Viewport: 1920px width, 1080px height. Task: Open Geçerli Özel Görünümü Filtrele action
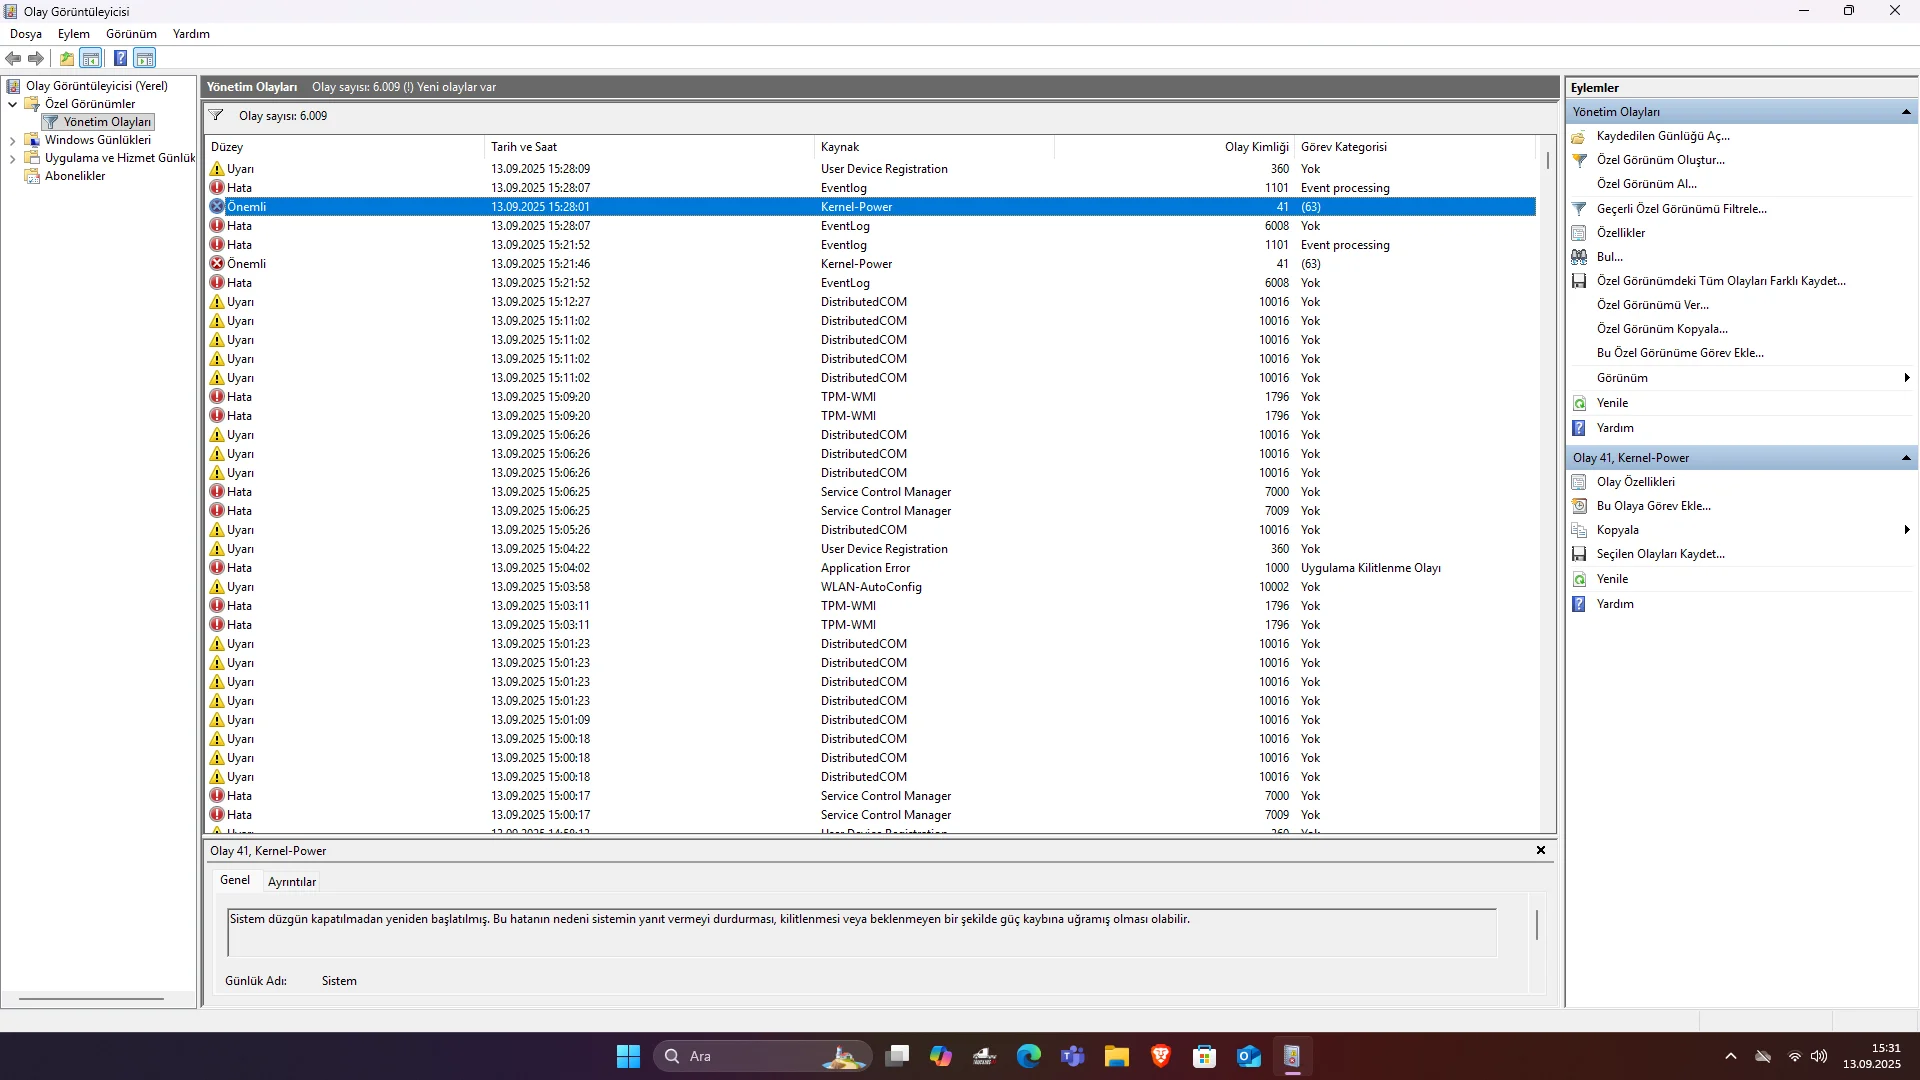coord(1682,209)
